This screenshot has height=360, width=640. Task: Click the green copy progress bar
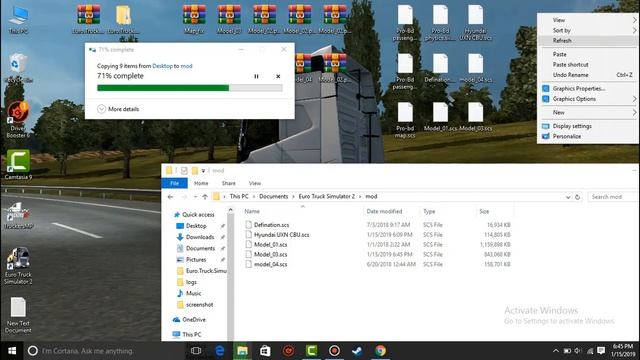pyautogui.click(x=190, y=88)
